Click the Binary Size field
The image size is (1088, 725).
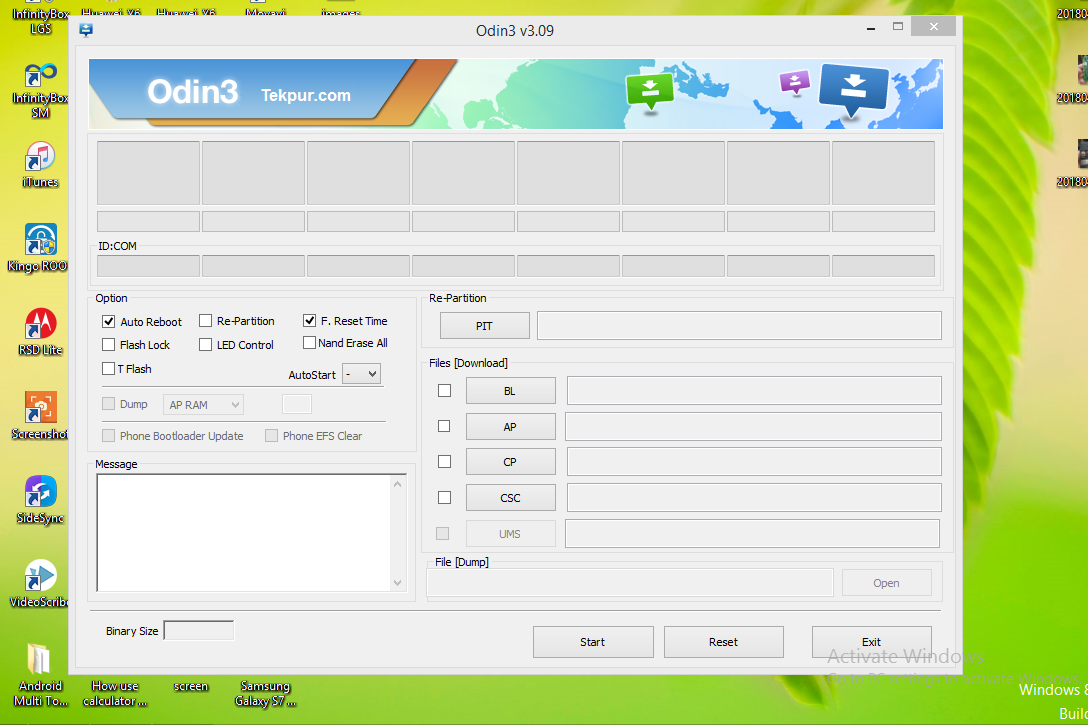pos(198,631)
